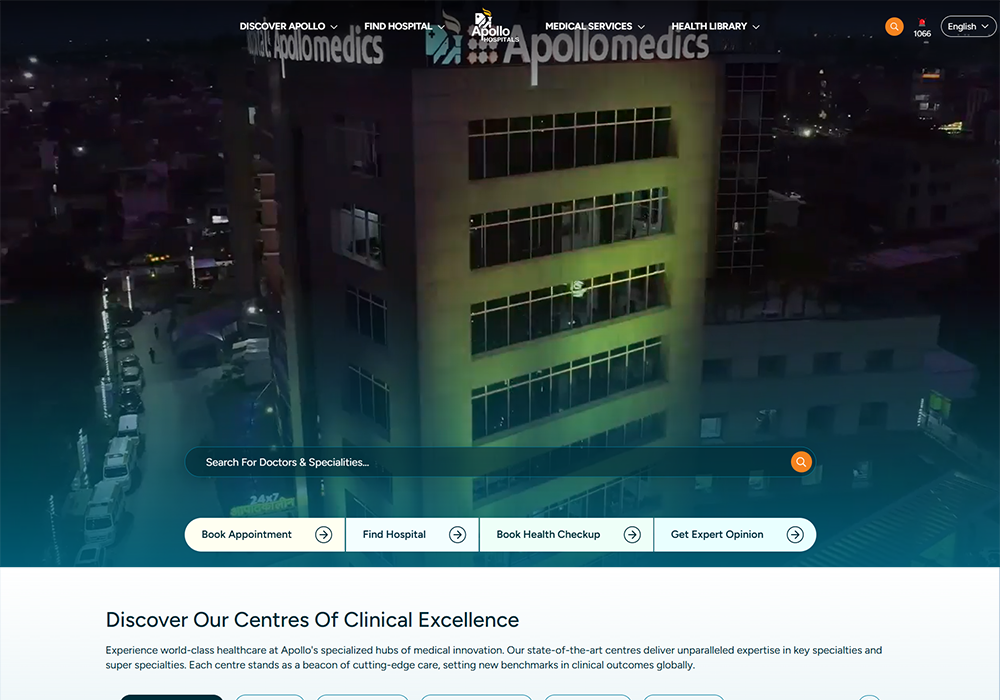Click the Apollo Hospitals logo in the header
The image size is (1000, 700).
point(494,26)
